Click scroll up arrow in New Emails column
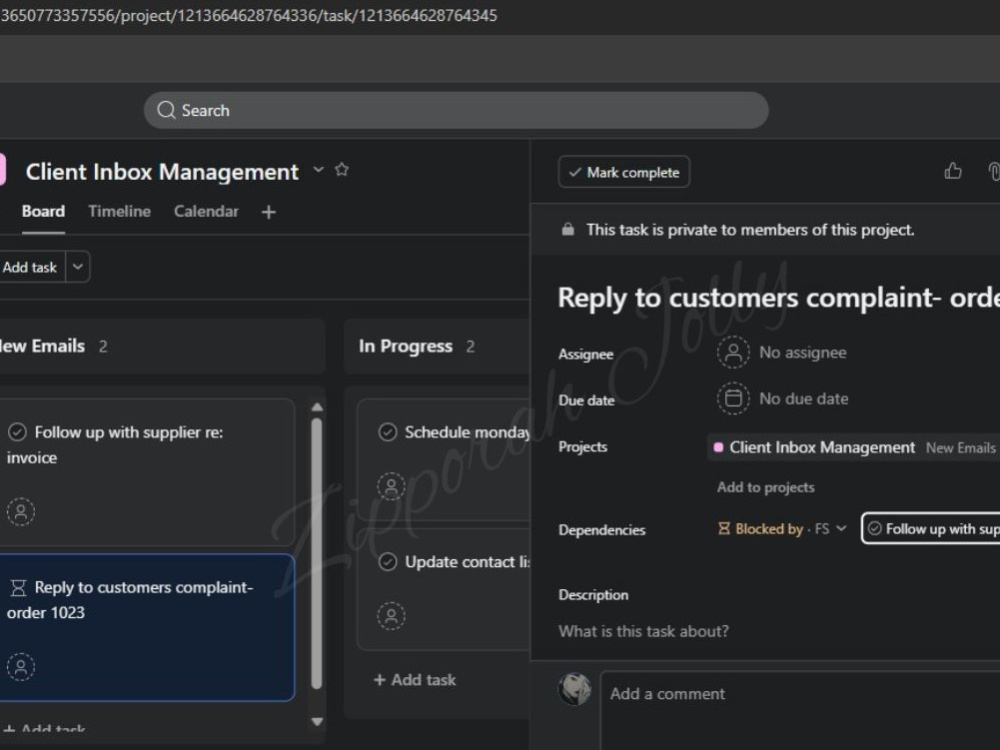The image size is (1000, 750). [x=317, y=407]
